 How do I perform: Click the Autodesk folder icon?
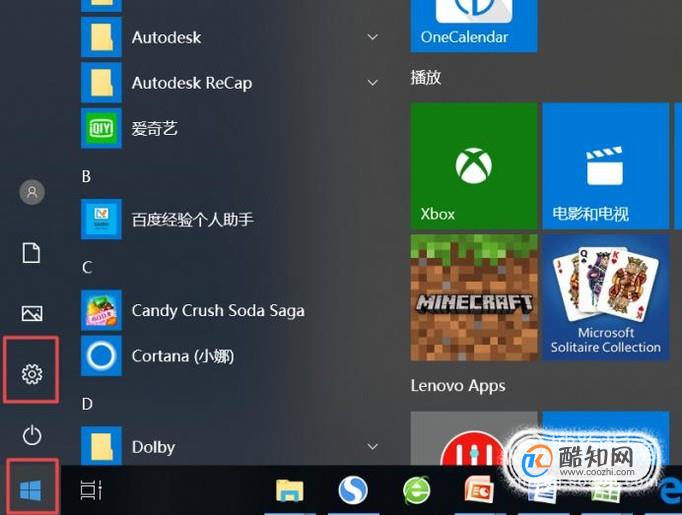coord(101,37)
